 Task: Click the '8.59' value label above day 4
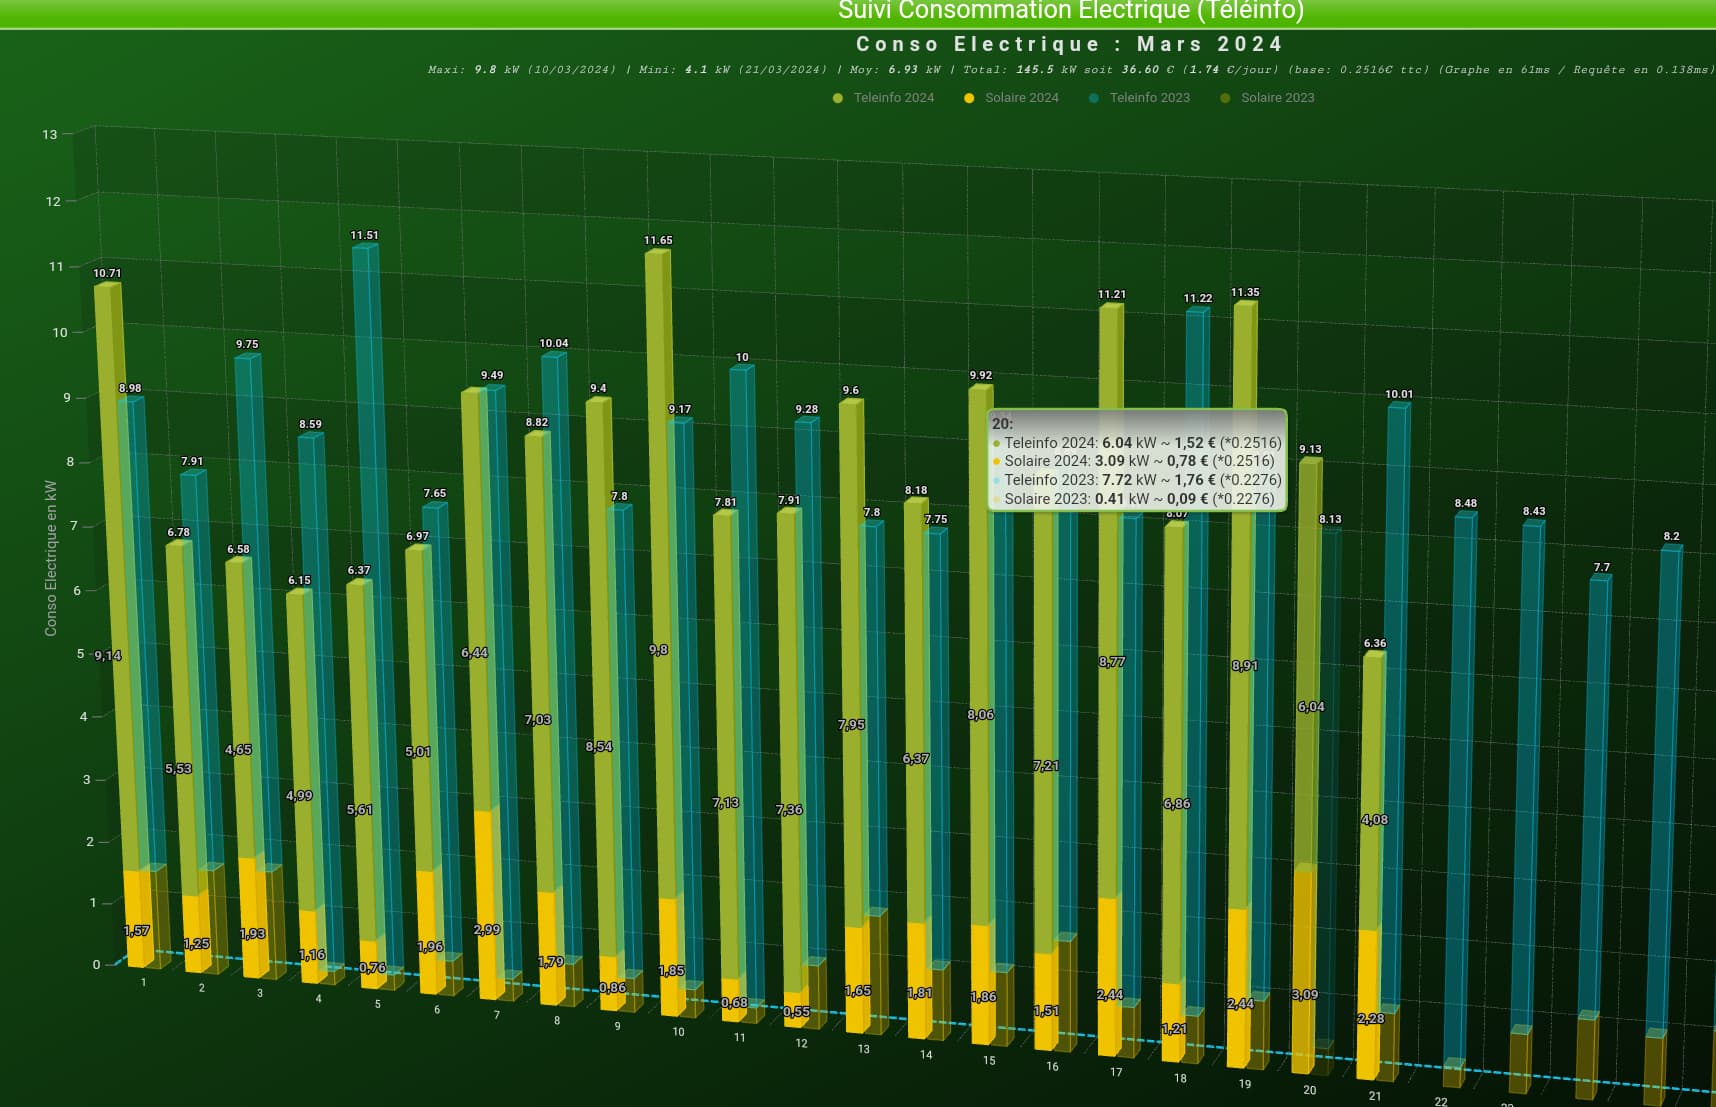[x=310, y=425]
